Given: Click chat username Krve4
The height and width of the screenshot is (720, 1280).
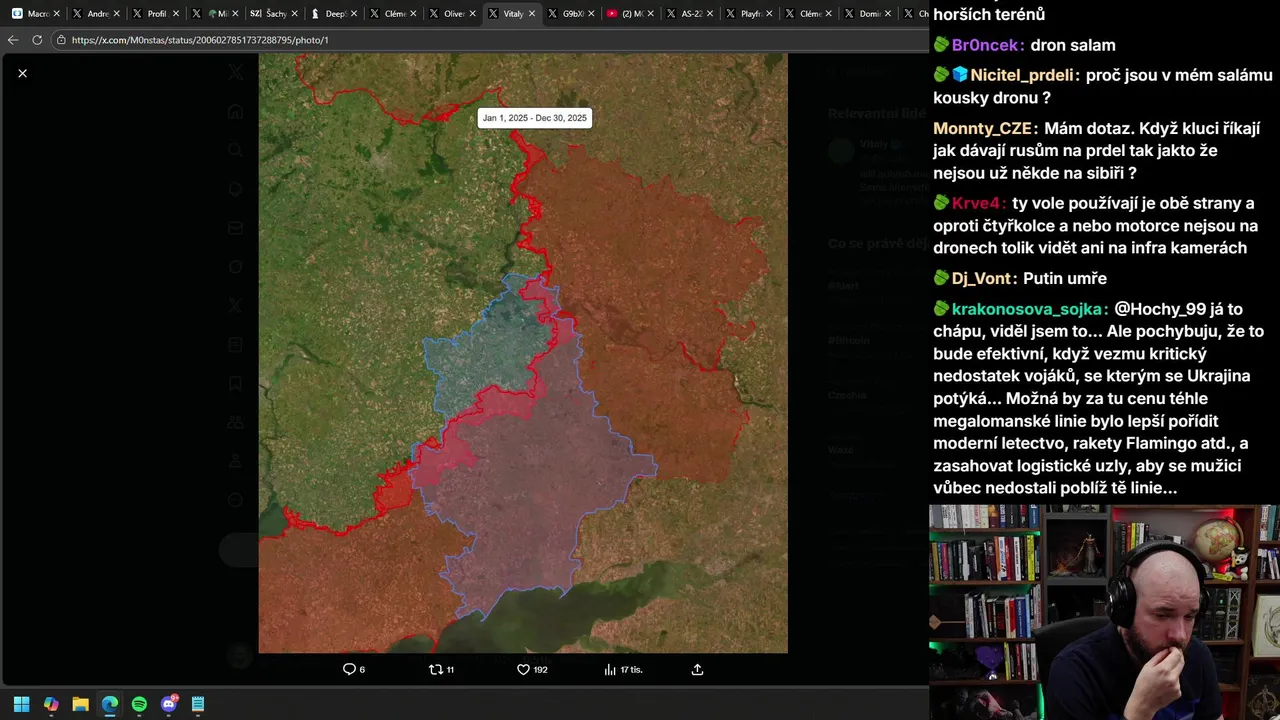Looking at the screenshot, I should (978, 203).
